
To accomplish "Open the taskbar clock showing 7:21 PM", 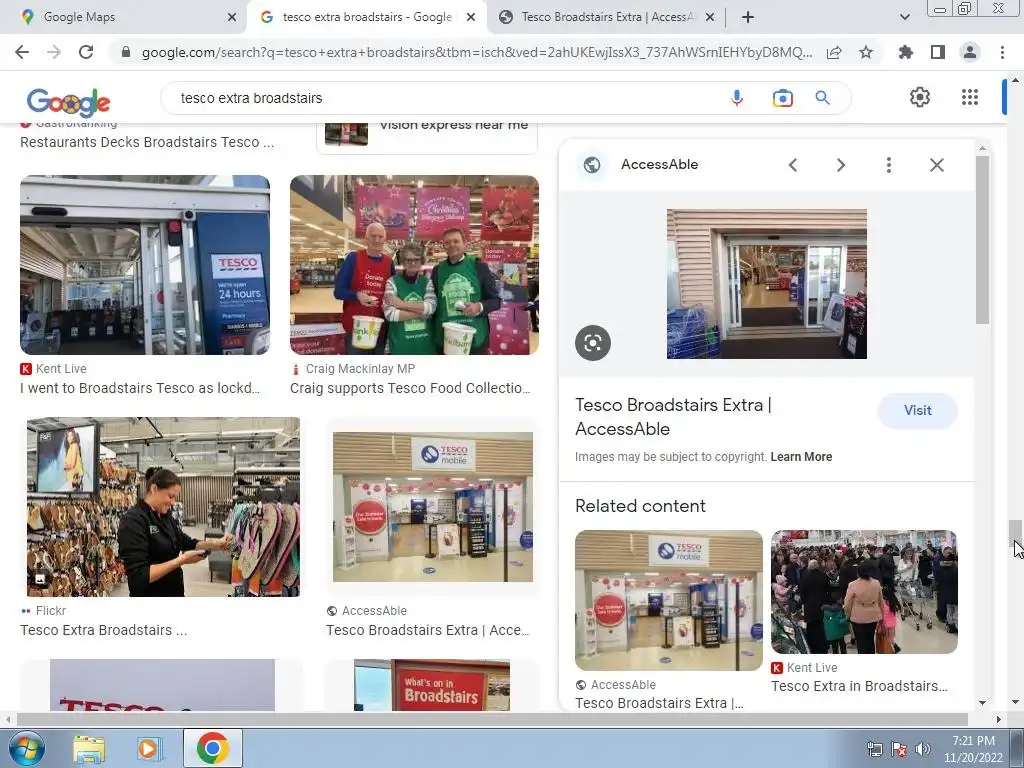I will [973, 749].
